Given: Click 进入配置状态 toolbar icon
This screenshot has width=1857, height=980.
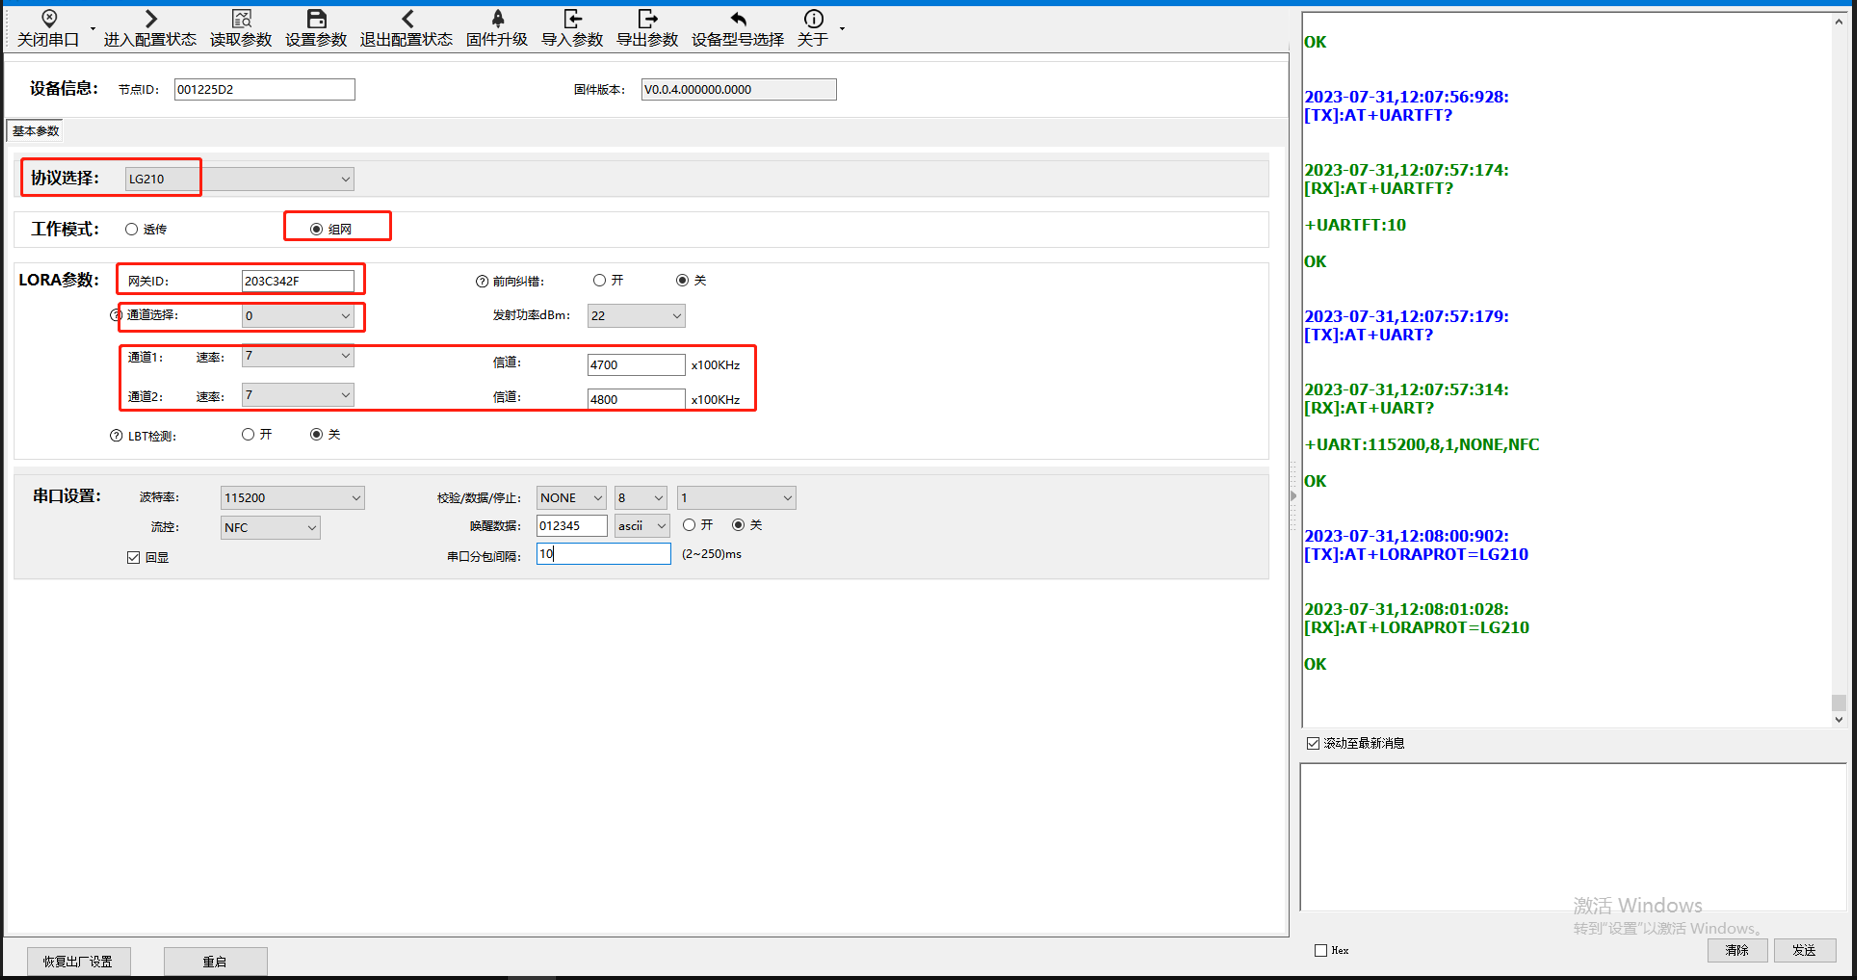Looking at the screenshot, I should pos(150,28).
